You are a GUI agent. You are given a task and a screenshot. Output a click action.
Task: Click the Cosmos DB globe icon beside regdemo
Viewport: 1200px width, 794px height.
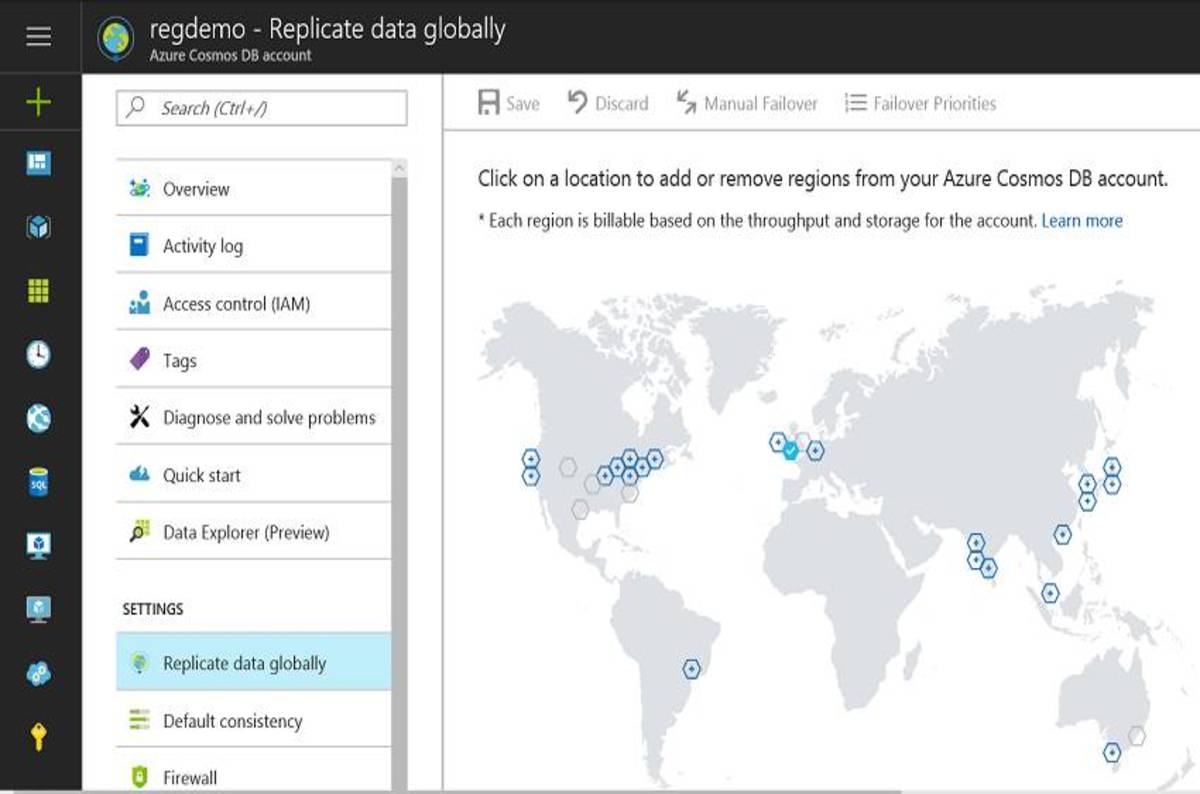pos(117,31)
